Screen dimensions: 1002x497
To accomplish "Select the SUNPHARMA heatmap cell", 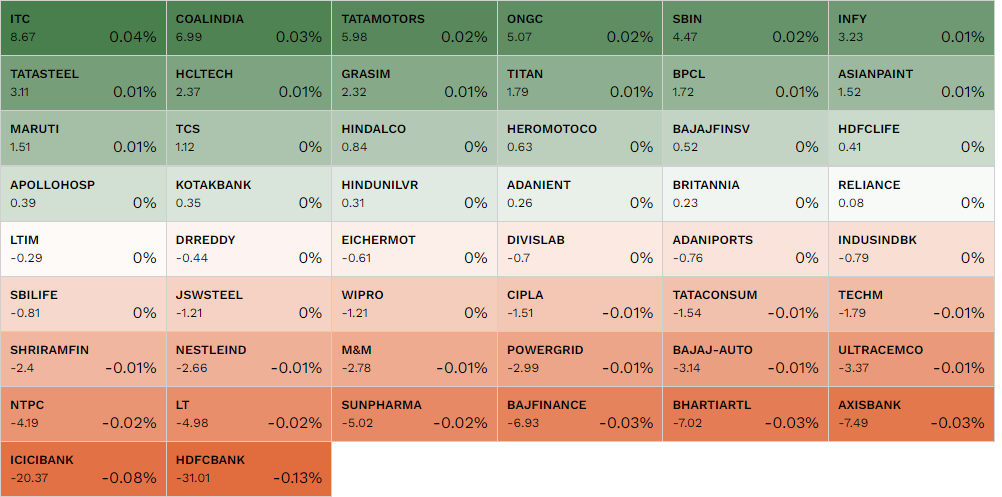I will [414, 414].
